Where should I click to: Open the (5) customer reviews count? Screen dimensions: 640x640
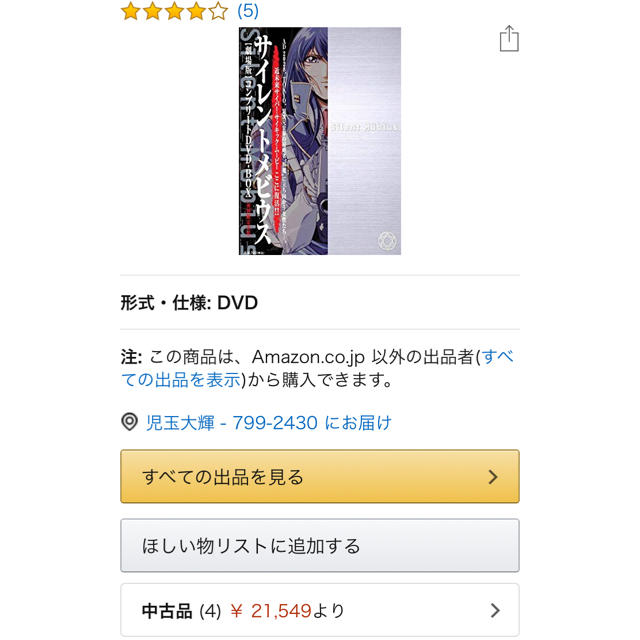click(x=248, y=11)
